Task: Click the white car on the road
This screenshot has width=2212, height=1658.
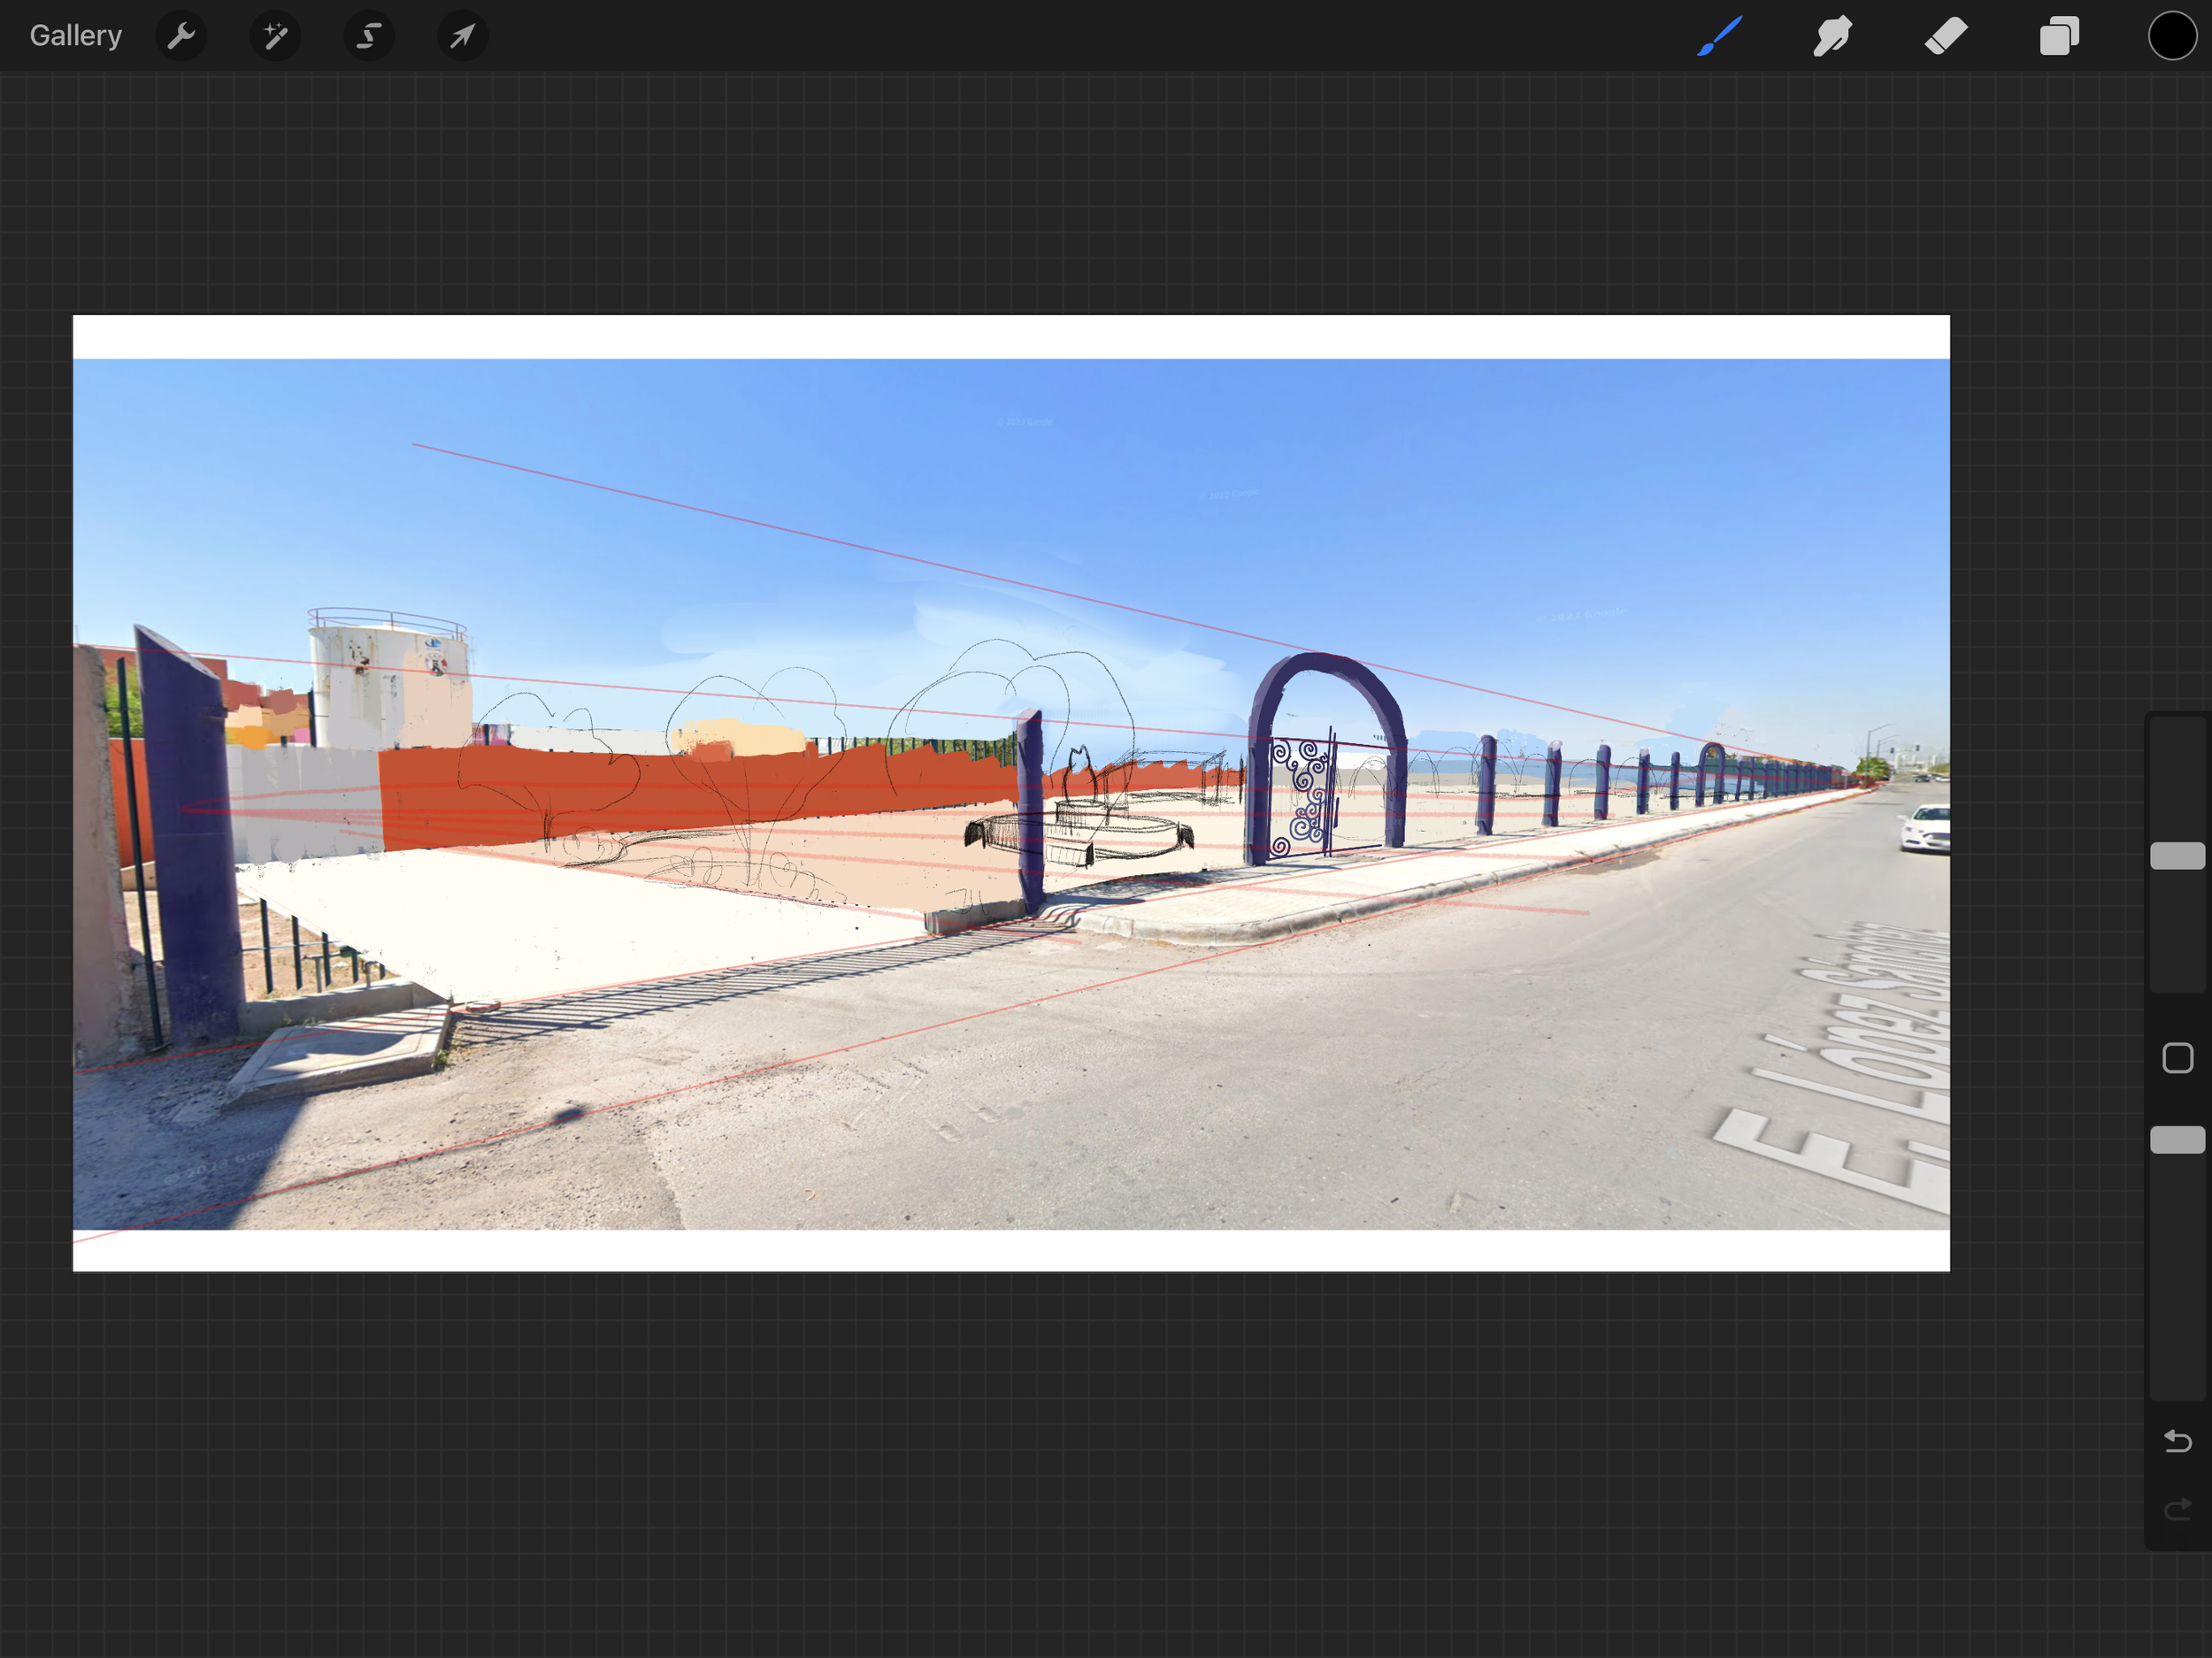Action: [1926, 829]
